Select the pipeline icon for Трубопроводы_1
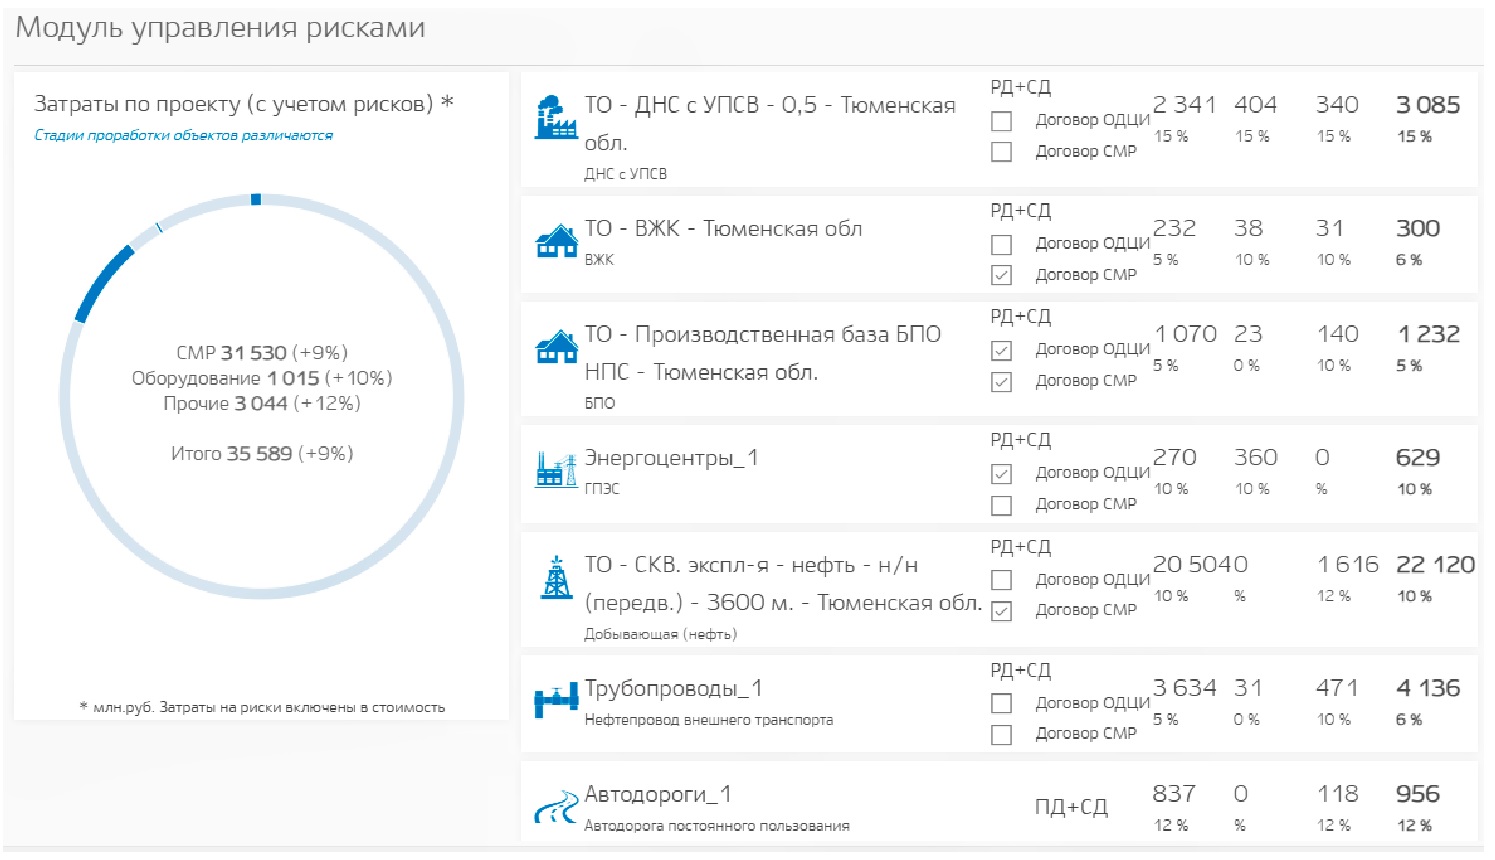 coord(556,700)
